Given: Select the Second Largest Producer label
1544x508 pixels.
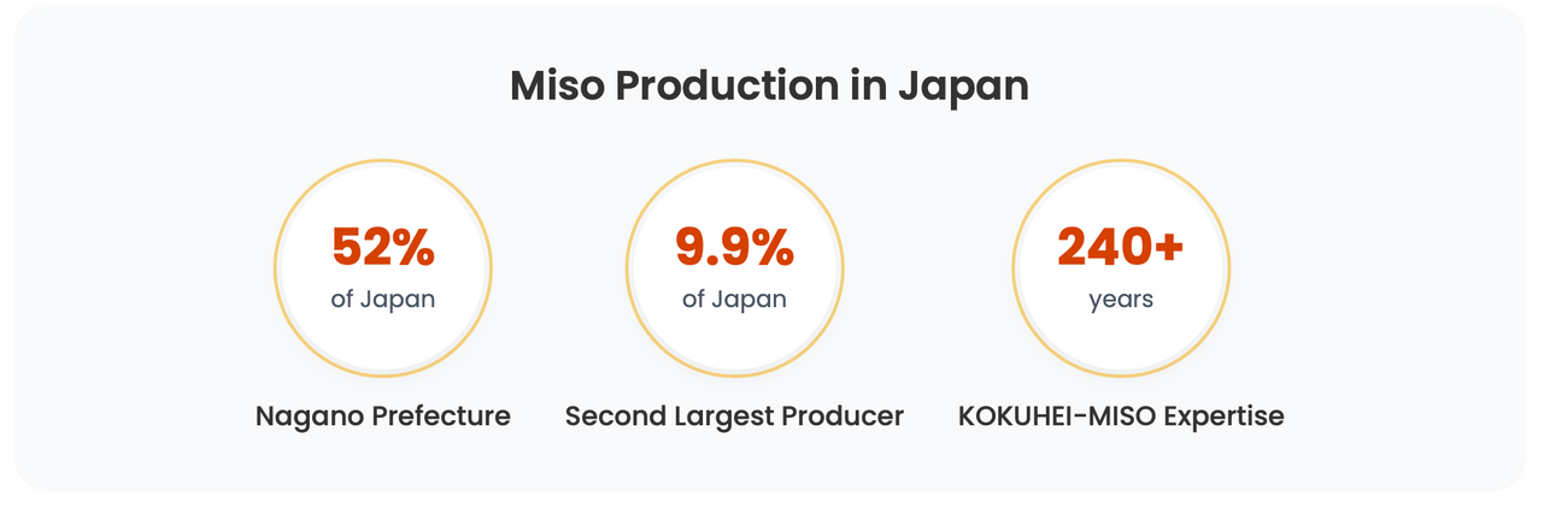Looking at the screenshot, I should (x=735, y=416).
